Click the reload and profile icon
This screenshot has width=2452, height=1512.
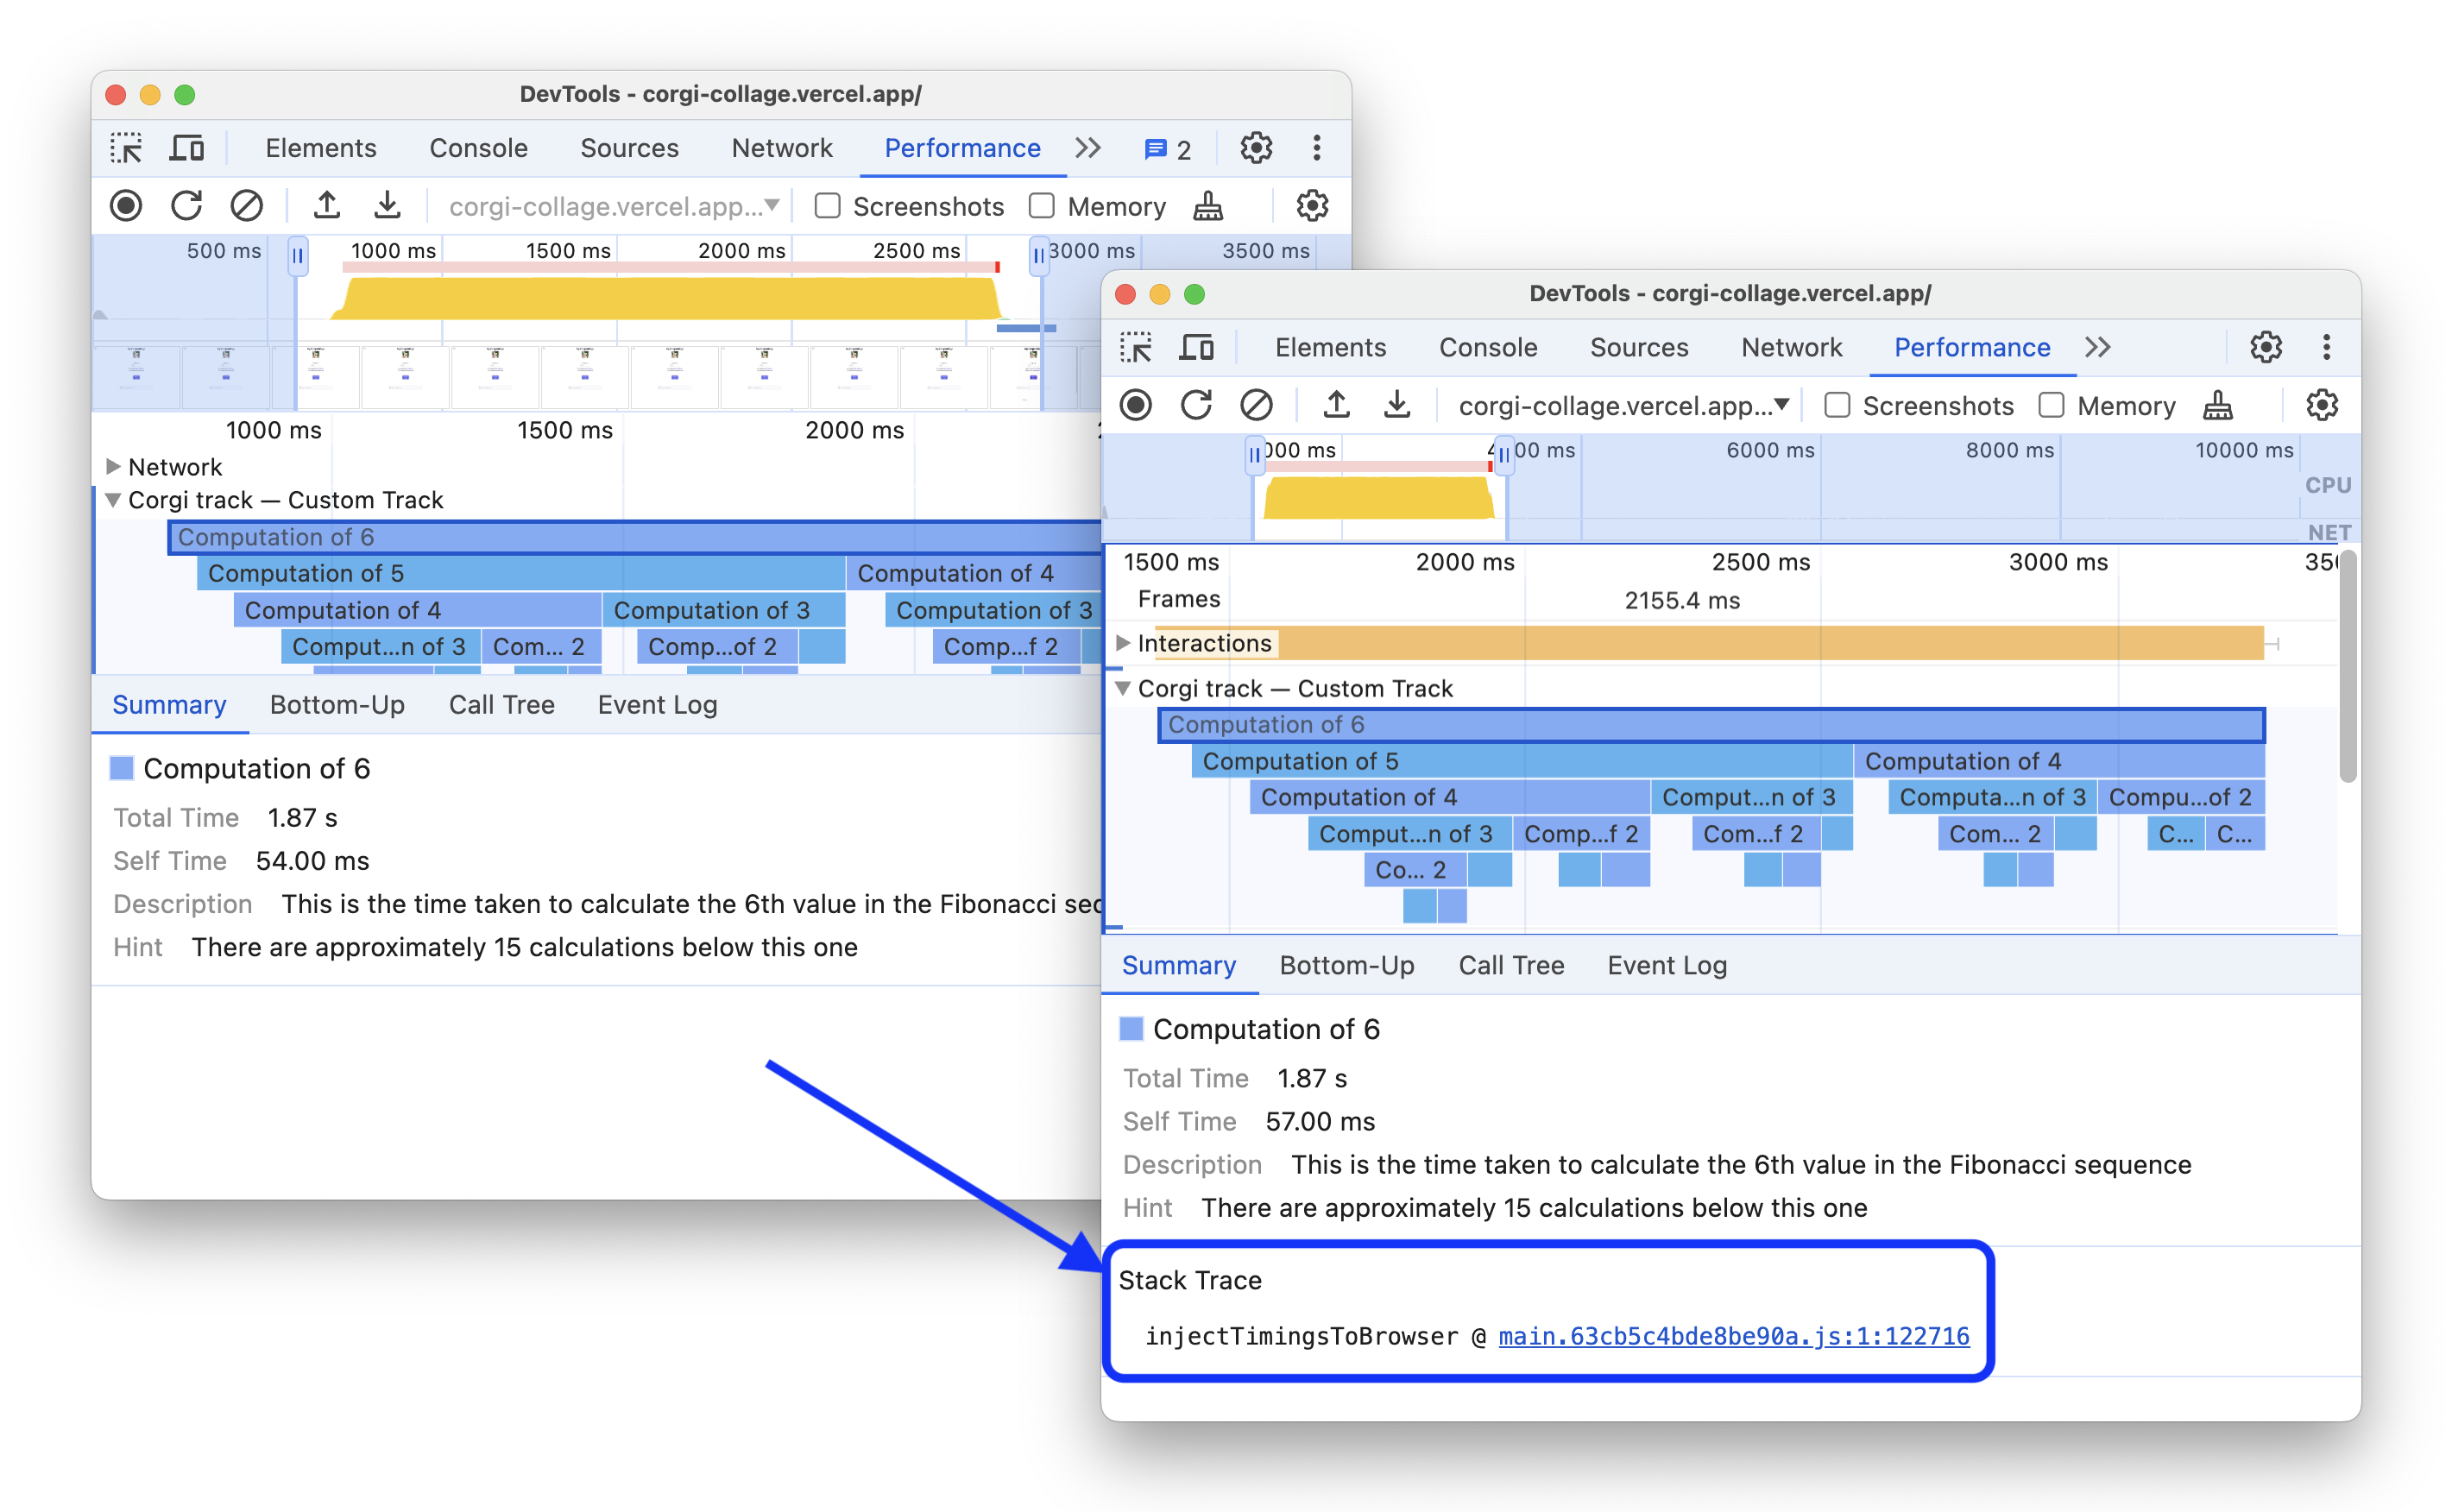click(173, 209)
